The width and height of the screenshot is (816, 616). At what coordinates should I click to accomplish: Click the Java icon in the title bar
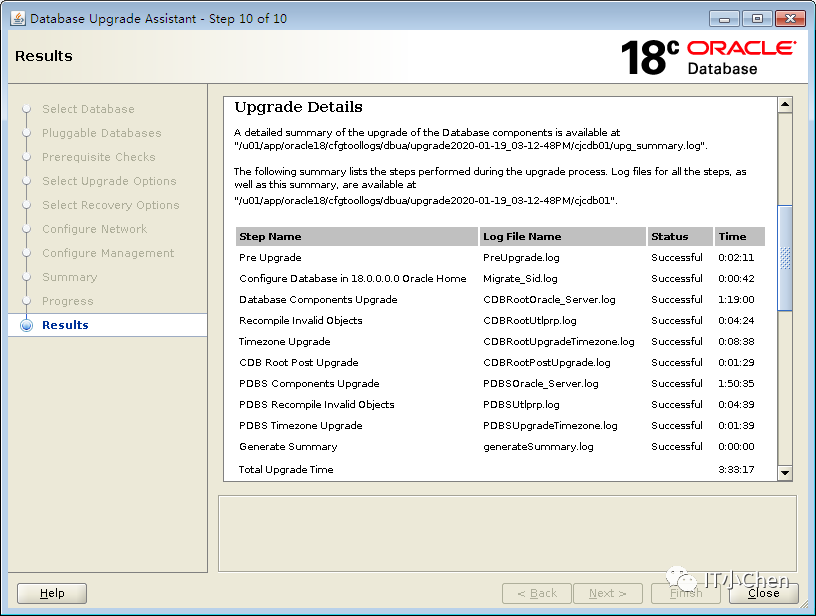click(18, 18)
